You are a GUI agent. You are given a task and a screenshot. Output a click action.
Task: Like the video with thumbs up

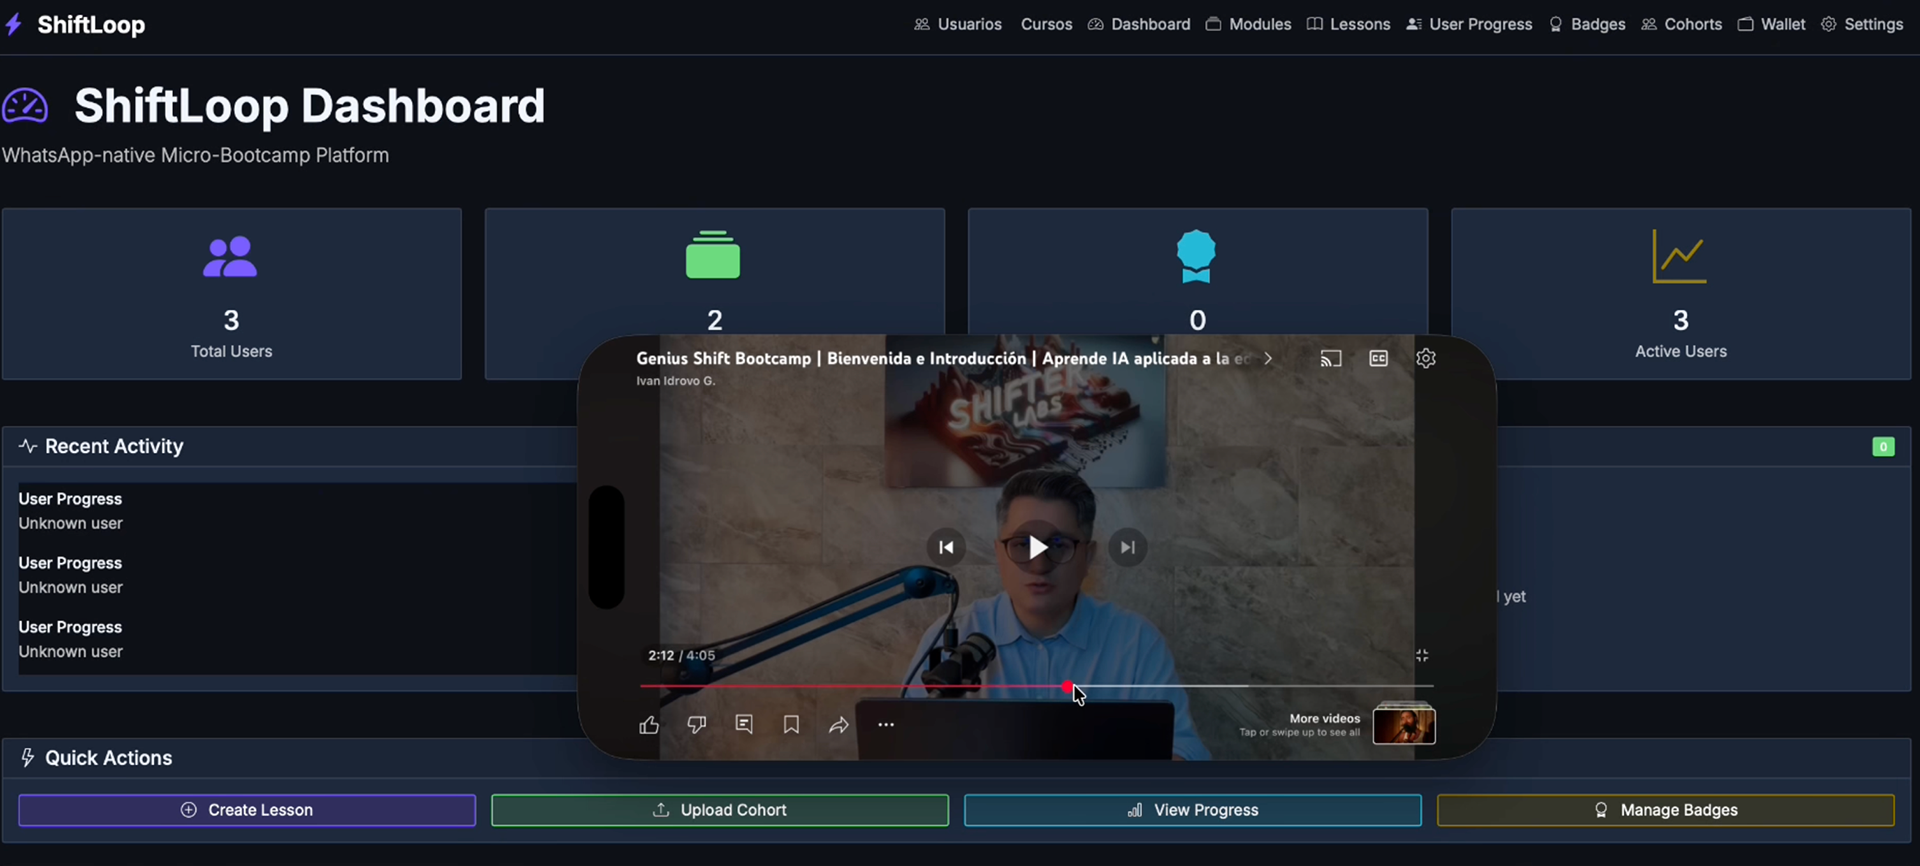(x=649, y=725)
